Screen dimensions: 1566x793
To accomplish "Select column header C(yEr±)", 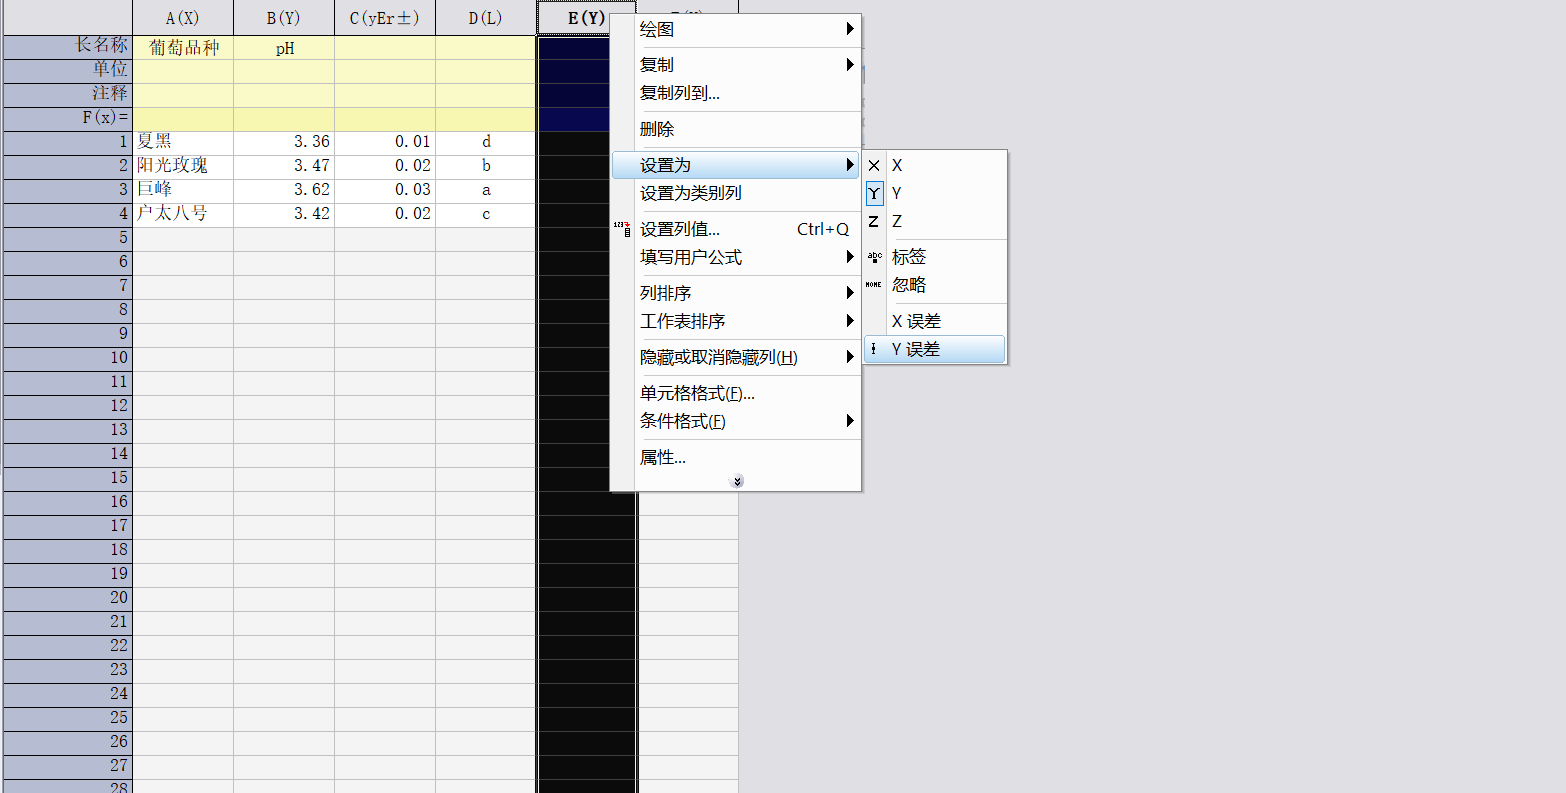I will 385,18.
